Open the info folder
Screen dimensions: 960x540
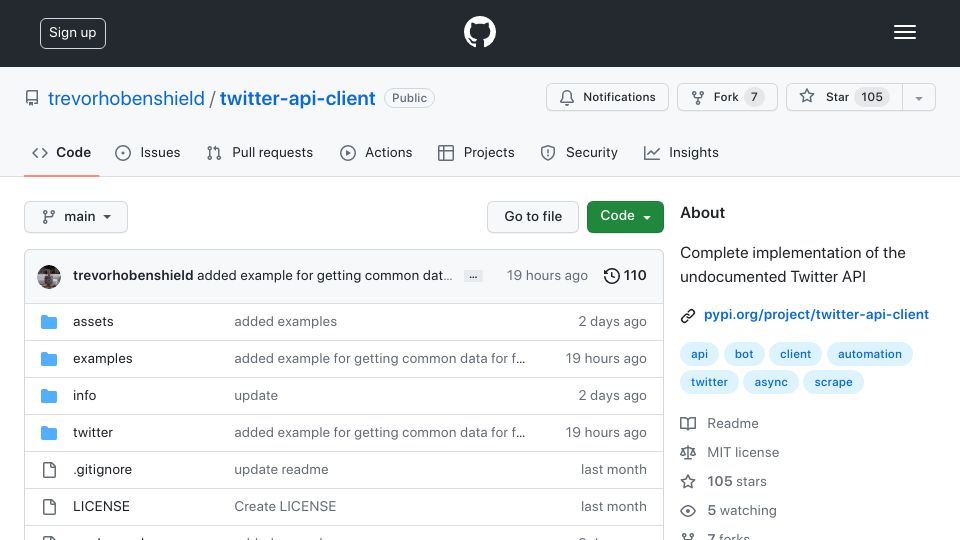click(x=84, y=396)
